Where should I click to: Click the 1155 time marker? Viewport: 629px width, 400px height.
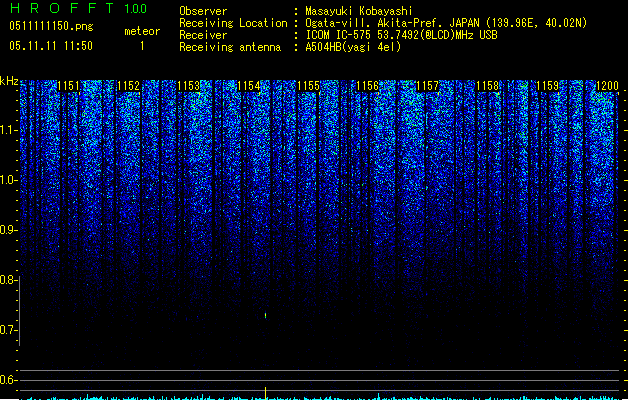tap(308, 86)
